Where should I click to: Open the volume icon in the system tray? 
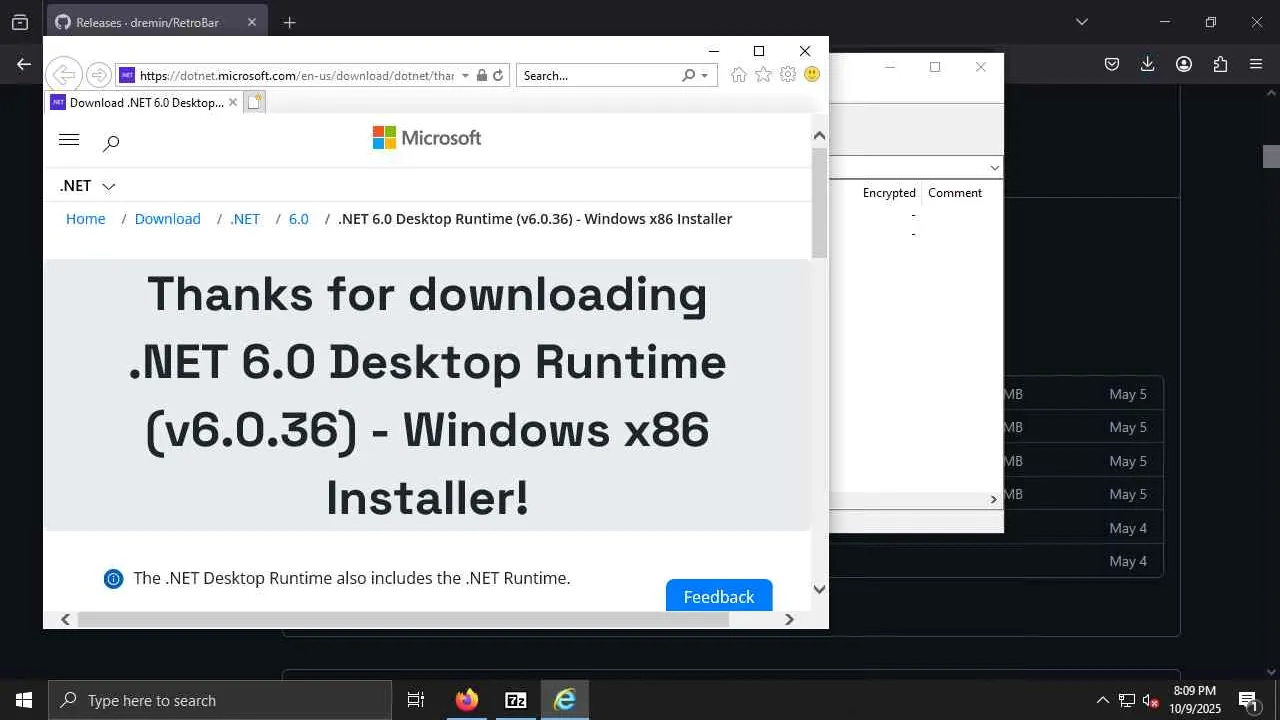(x=1150, y=700)
